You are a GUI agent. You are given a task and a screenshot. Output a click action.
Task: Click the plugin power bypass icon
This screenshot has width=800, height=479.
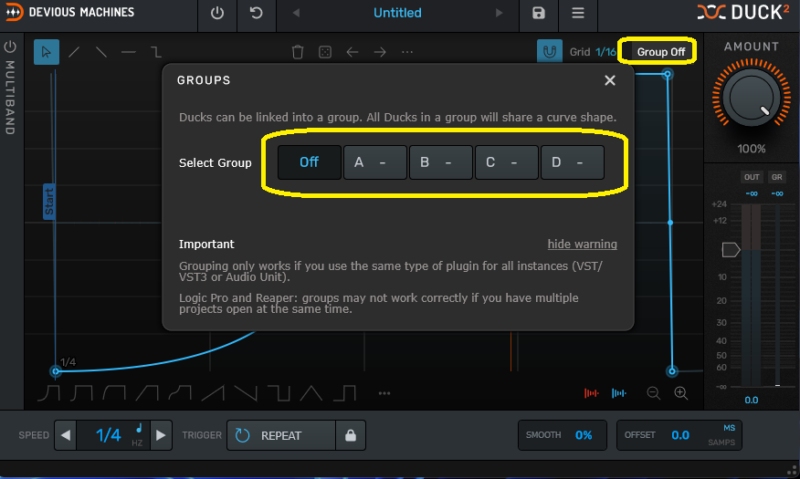[x=218, y=14]
